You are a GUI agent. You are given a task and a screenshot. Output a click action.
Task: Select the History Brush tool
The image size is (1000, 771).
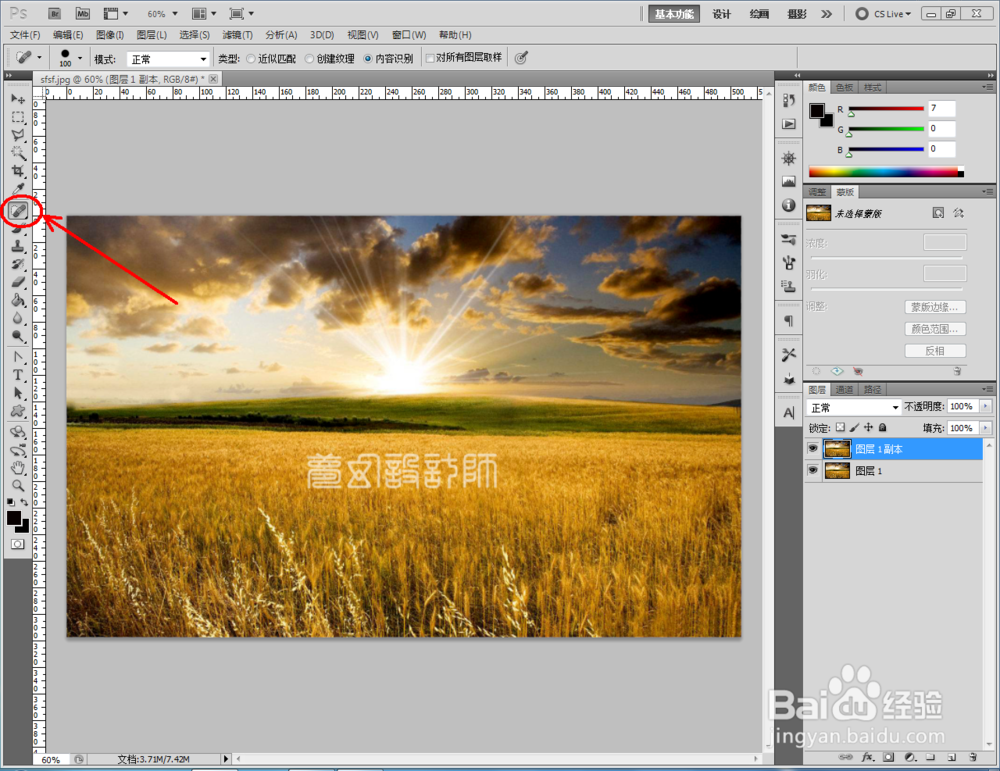tap(18, 264)
